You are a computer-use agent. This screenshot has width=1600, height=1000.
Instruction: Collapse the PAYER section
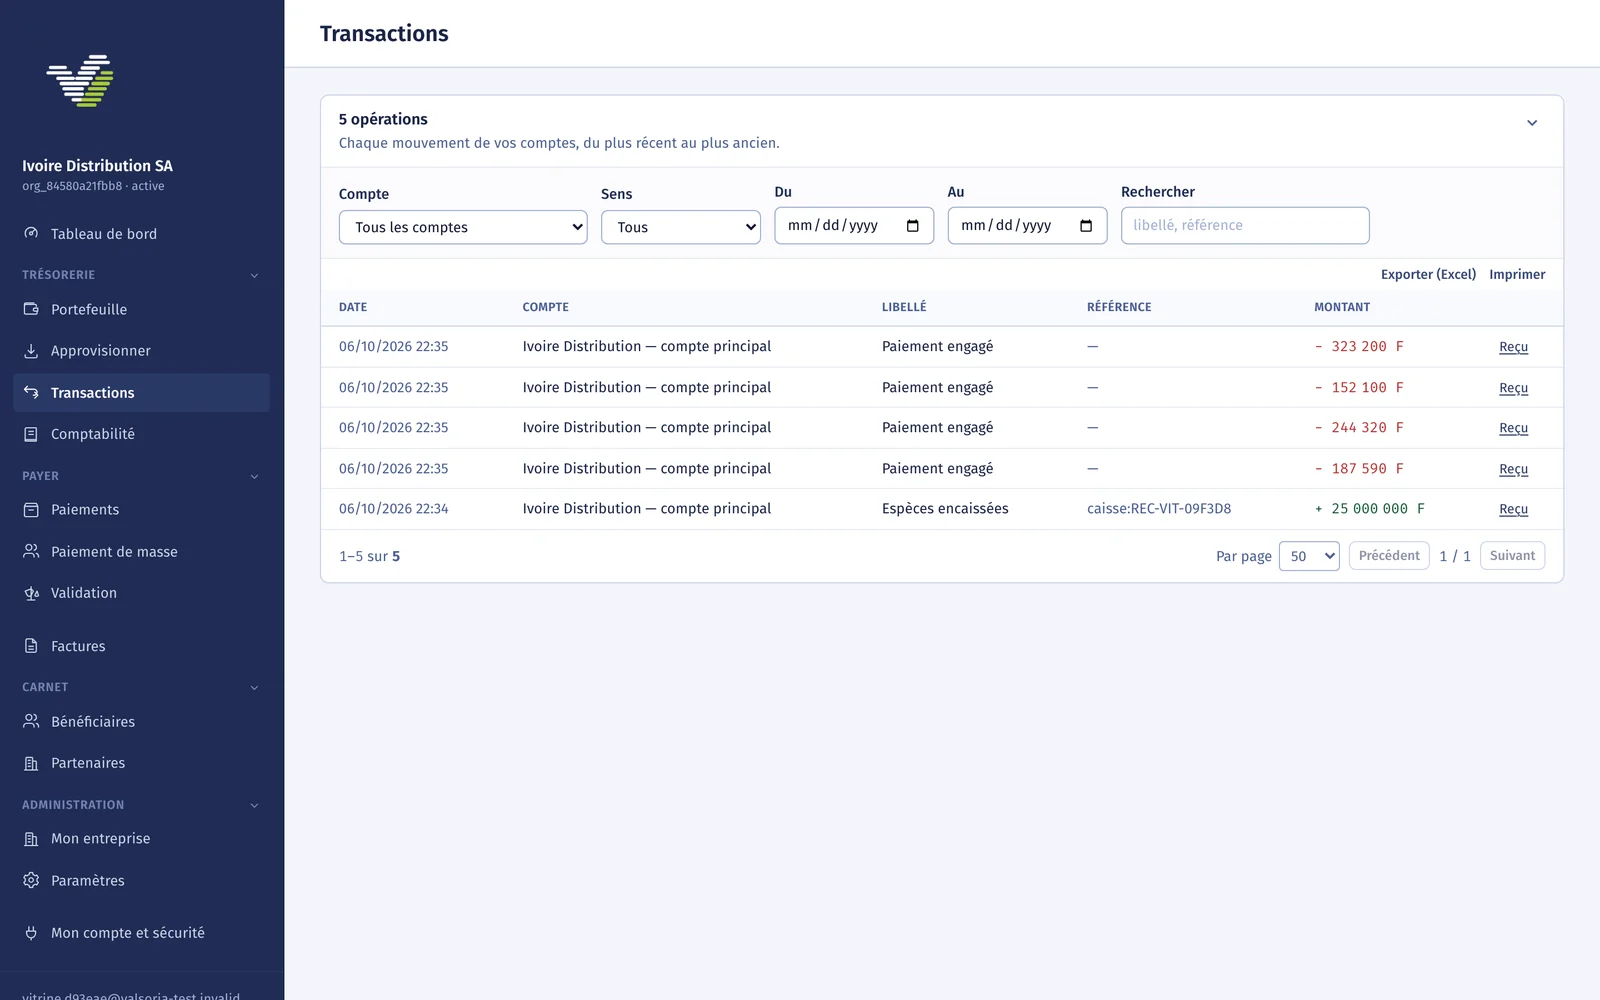tap(254, 476)
